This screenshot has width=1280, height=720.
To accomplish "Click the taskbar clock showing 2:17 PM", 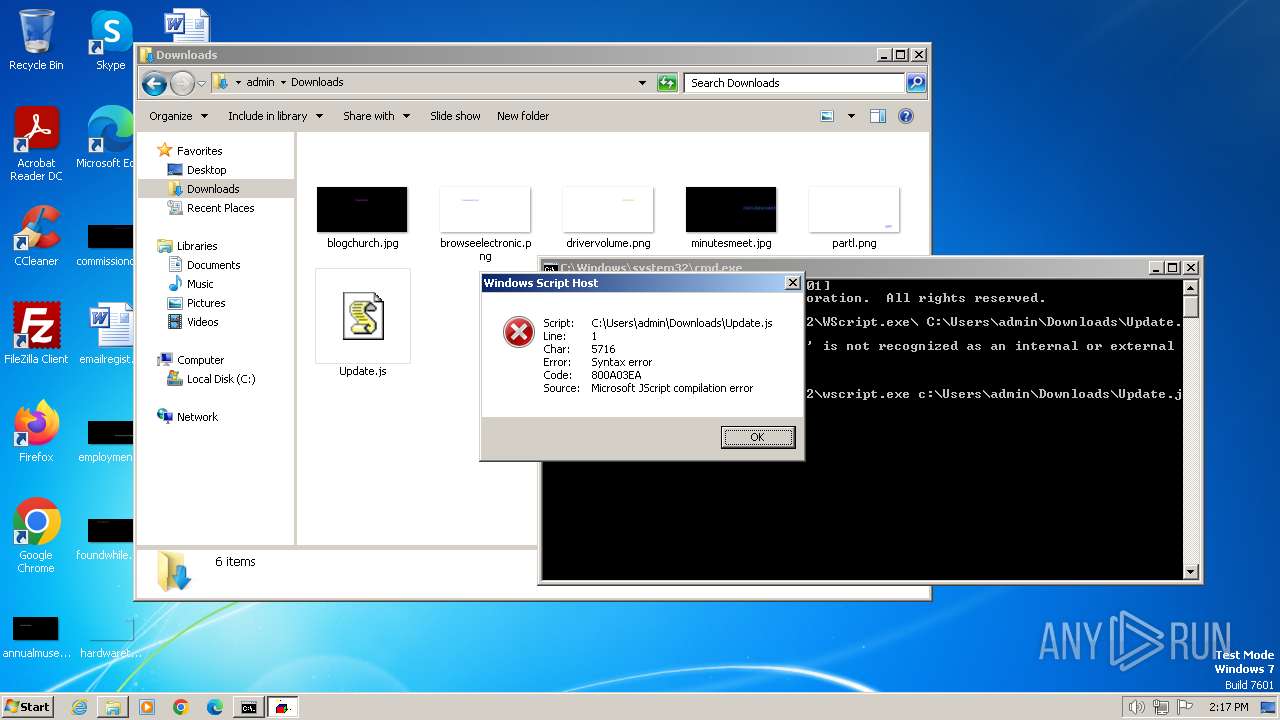I will pos(1228,707).
